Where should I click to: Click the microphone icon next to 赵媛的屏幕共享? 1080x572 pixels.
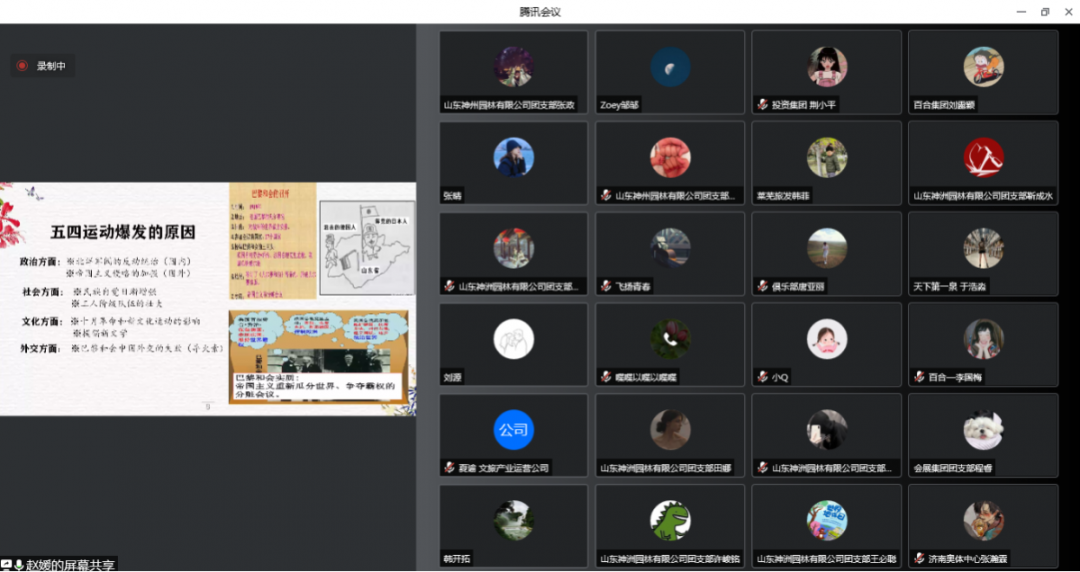19,565
